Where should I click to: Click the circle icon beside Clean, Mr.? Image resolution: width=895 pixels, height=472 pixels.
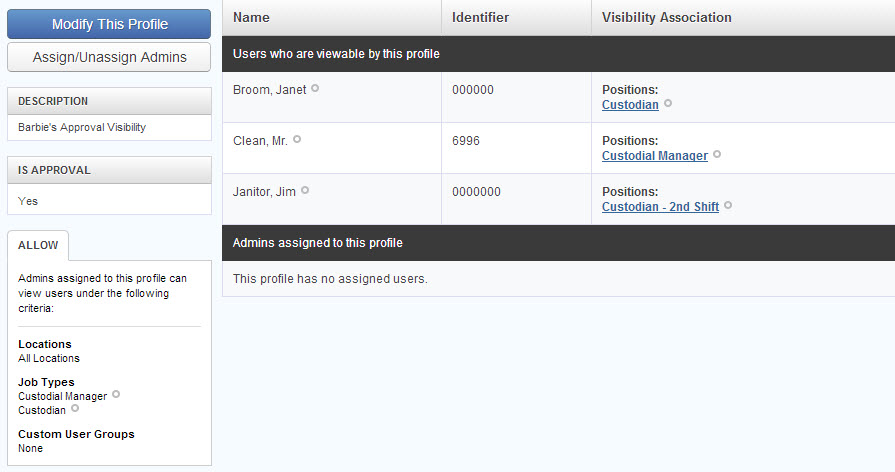point(297,139)
